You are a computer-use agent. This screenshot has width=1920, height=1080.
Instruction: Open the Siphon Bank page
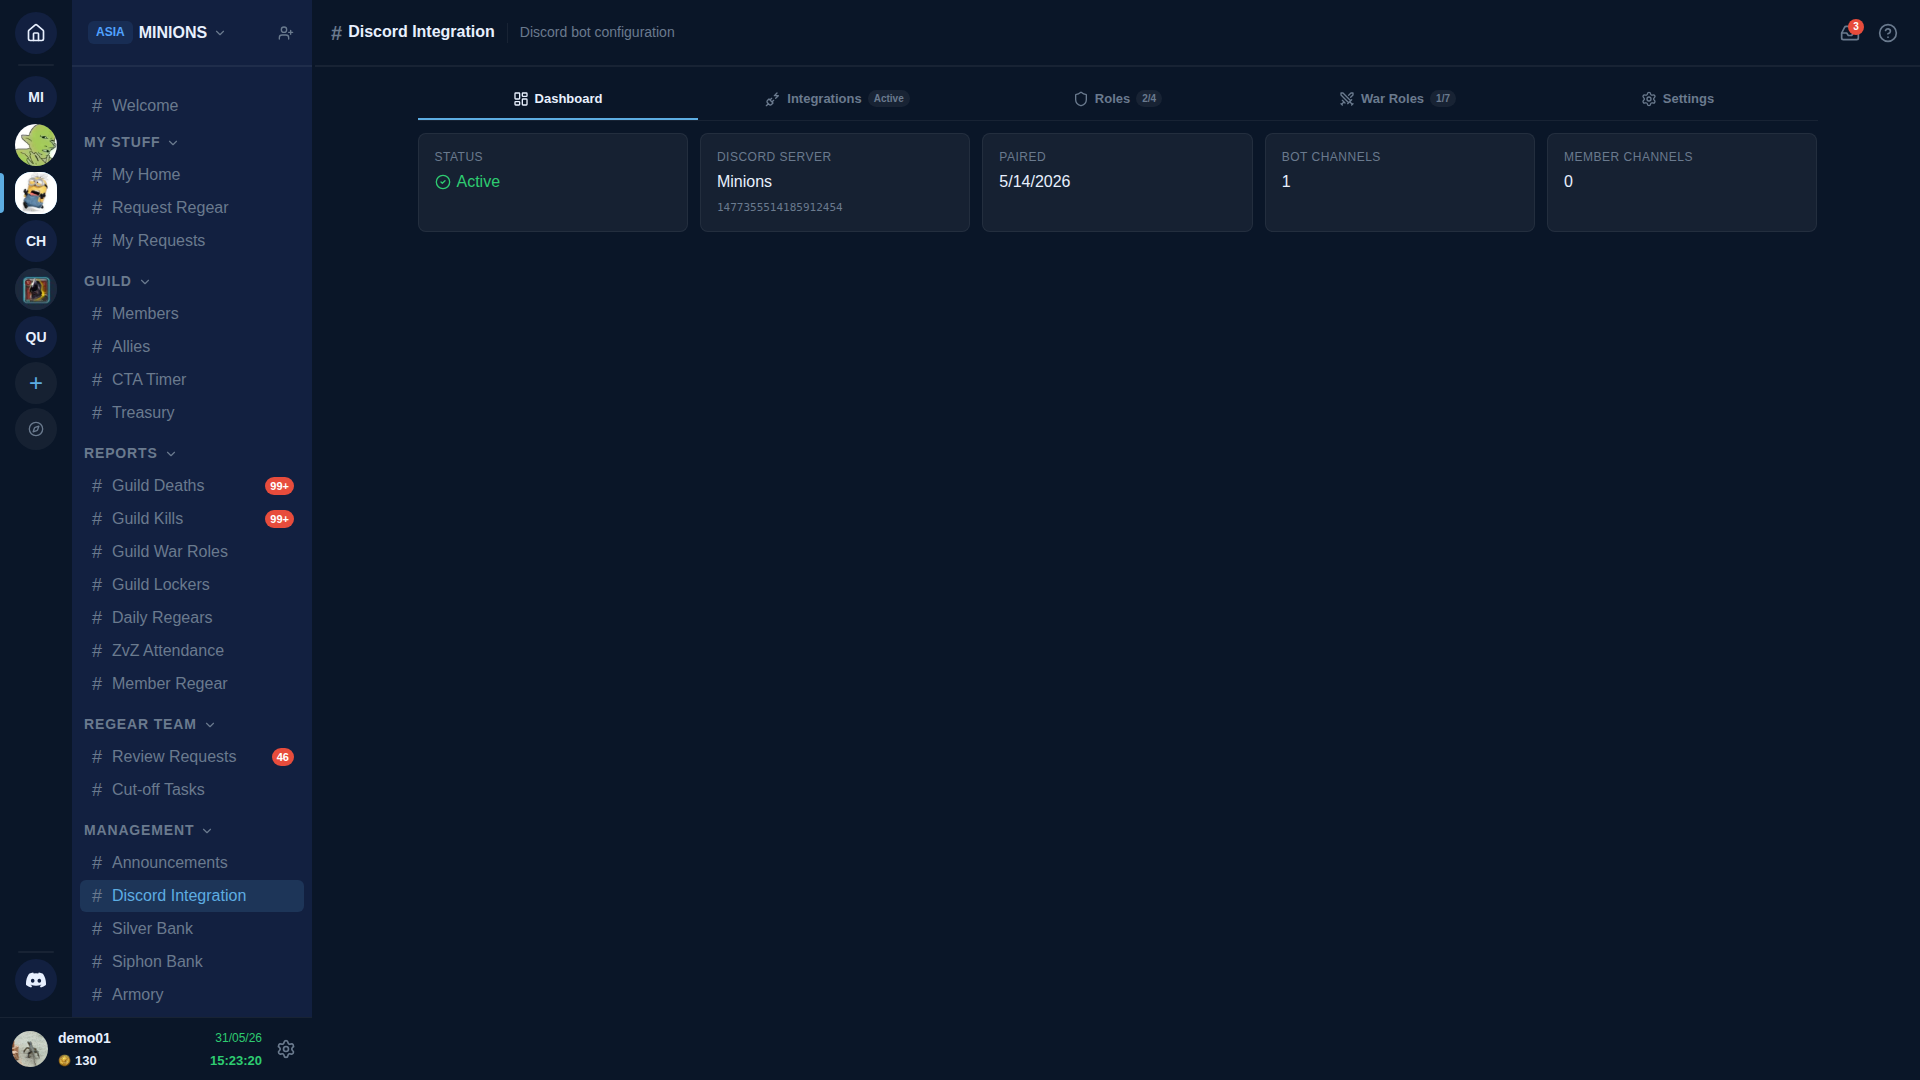click(x=192, y=962)
